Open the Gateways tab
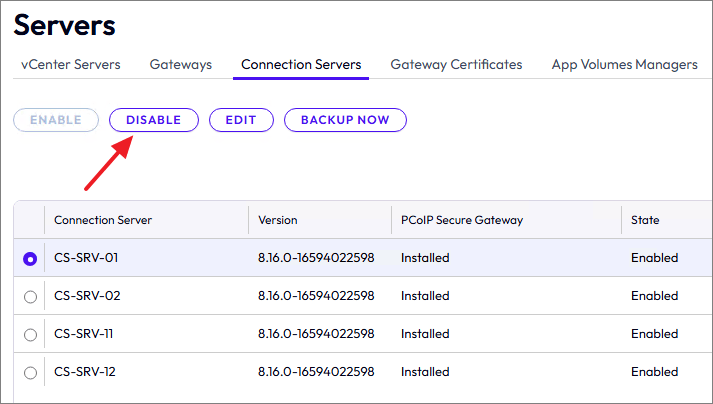The width and height of the screenshot is (713, 404). (x=181, y=64)
